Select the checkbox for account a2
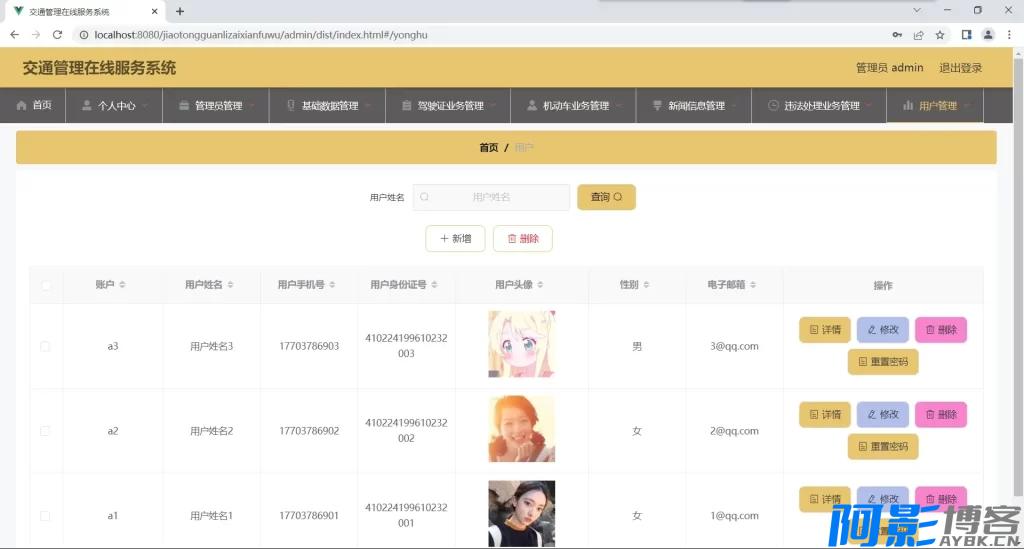The width and height of the screenshot is (1024, 549). [45, 431]
